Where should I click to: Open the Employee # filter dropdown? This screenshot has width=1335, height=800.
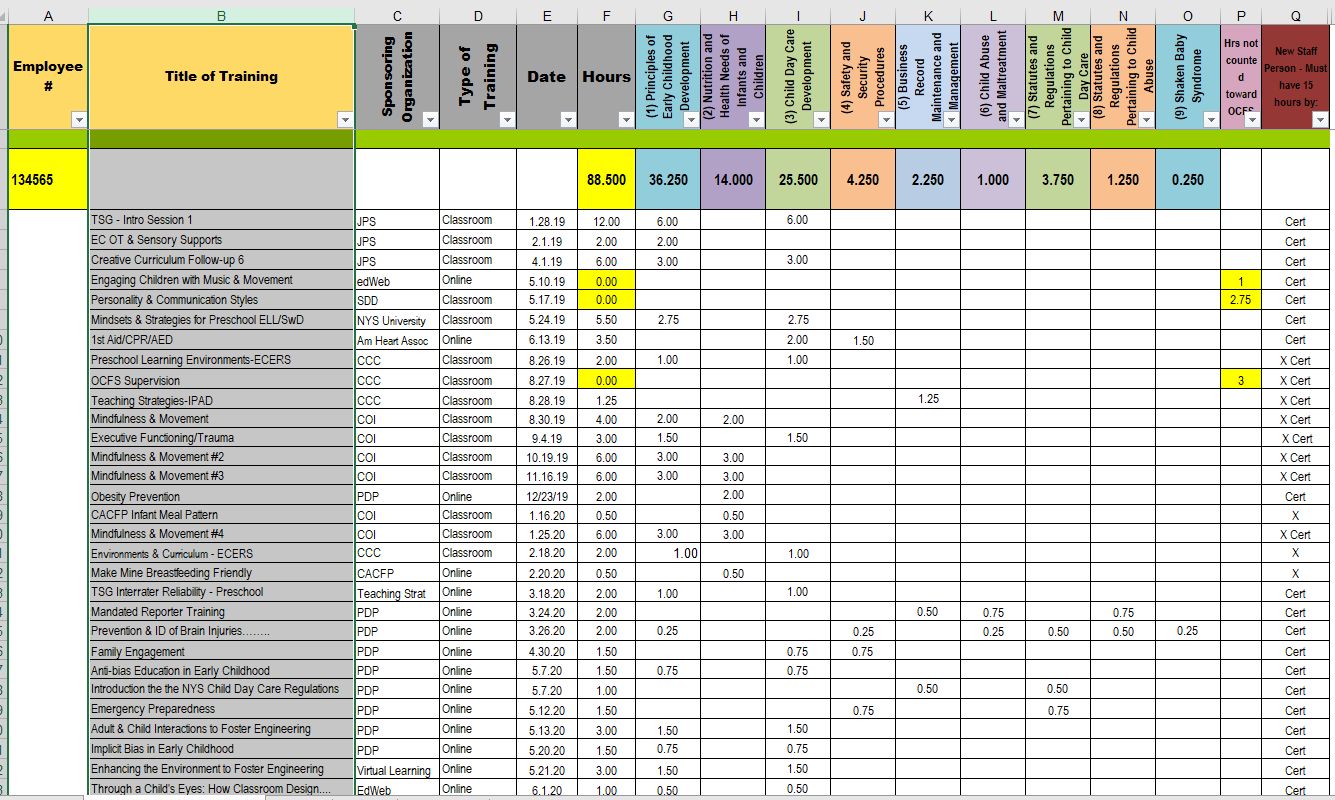point(79,120)
